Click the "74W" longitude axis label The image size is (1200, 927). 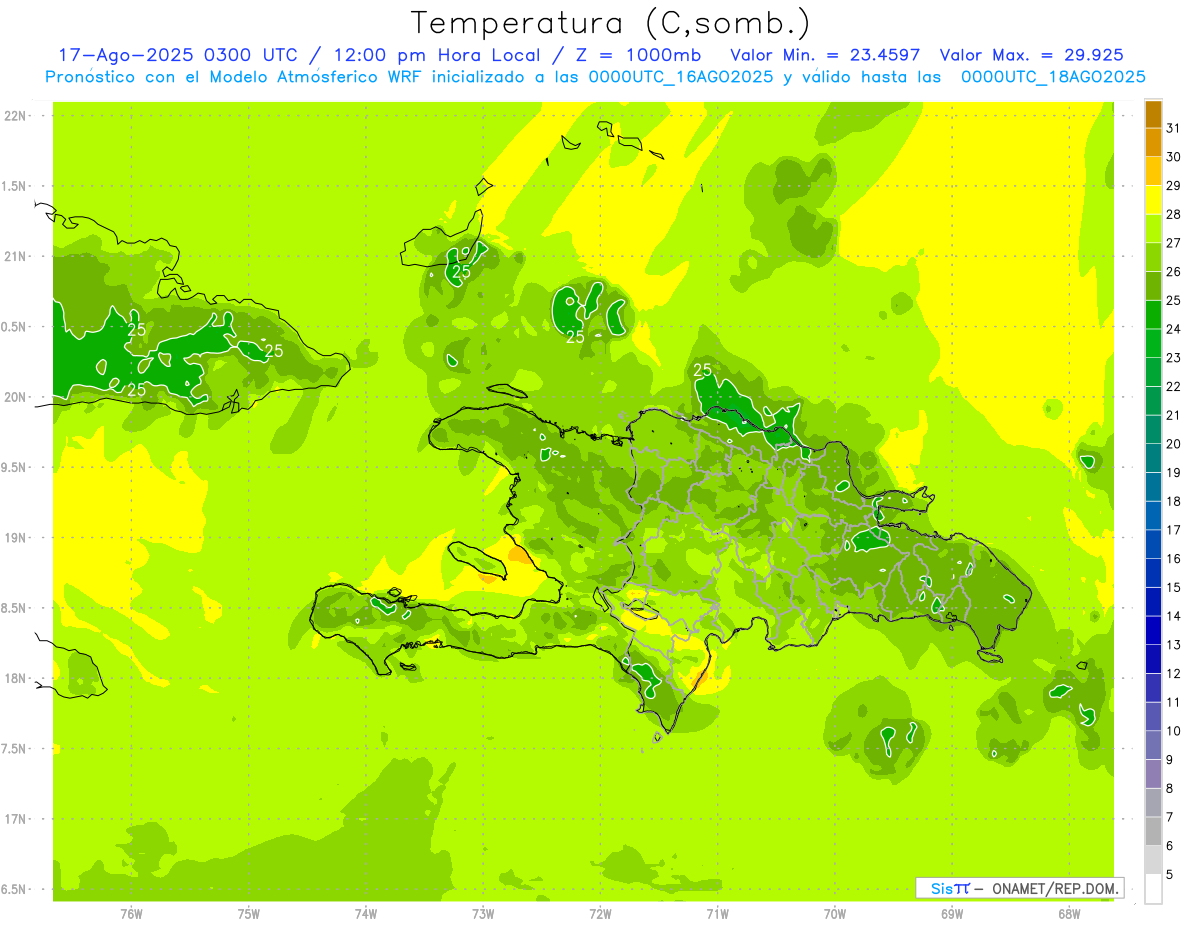click(365, 913)
